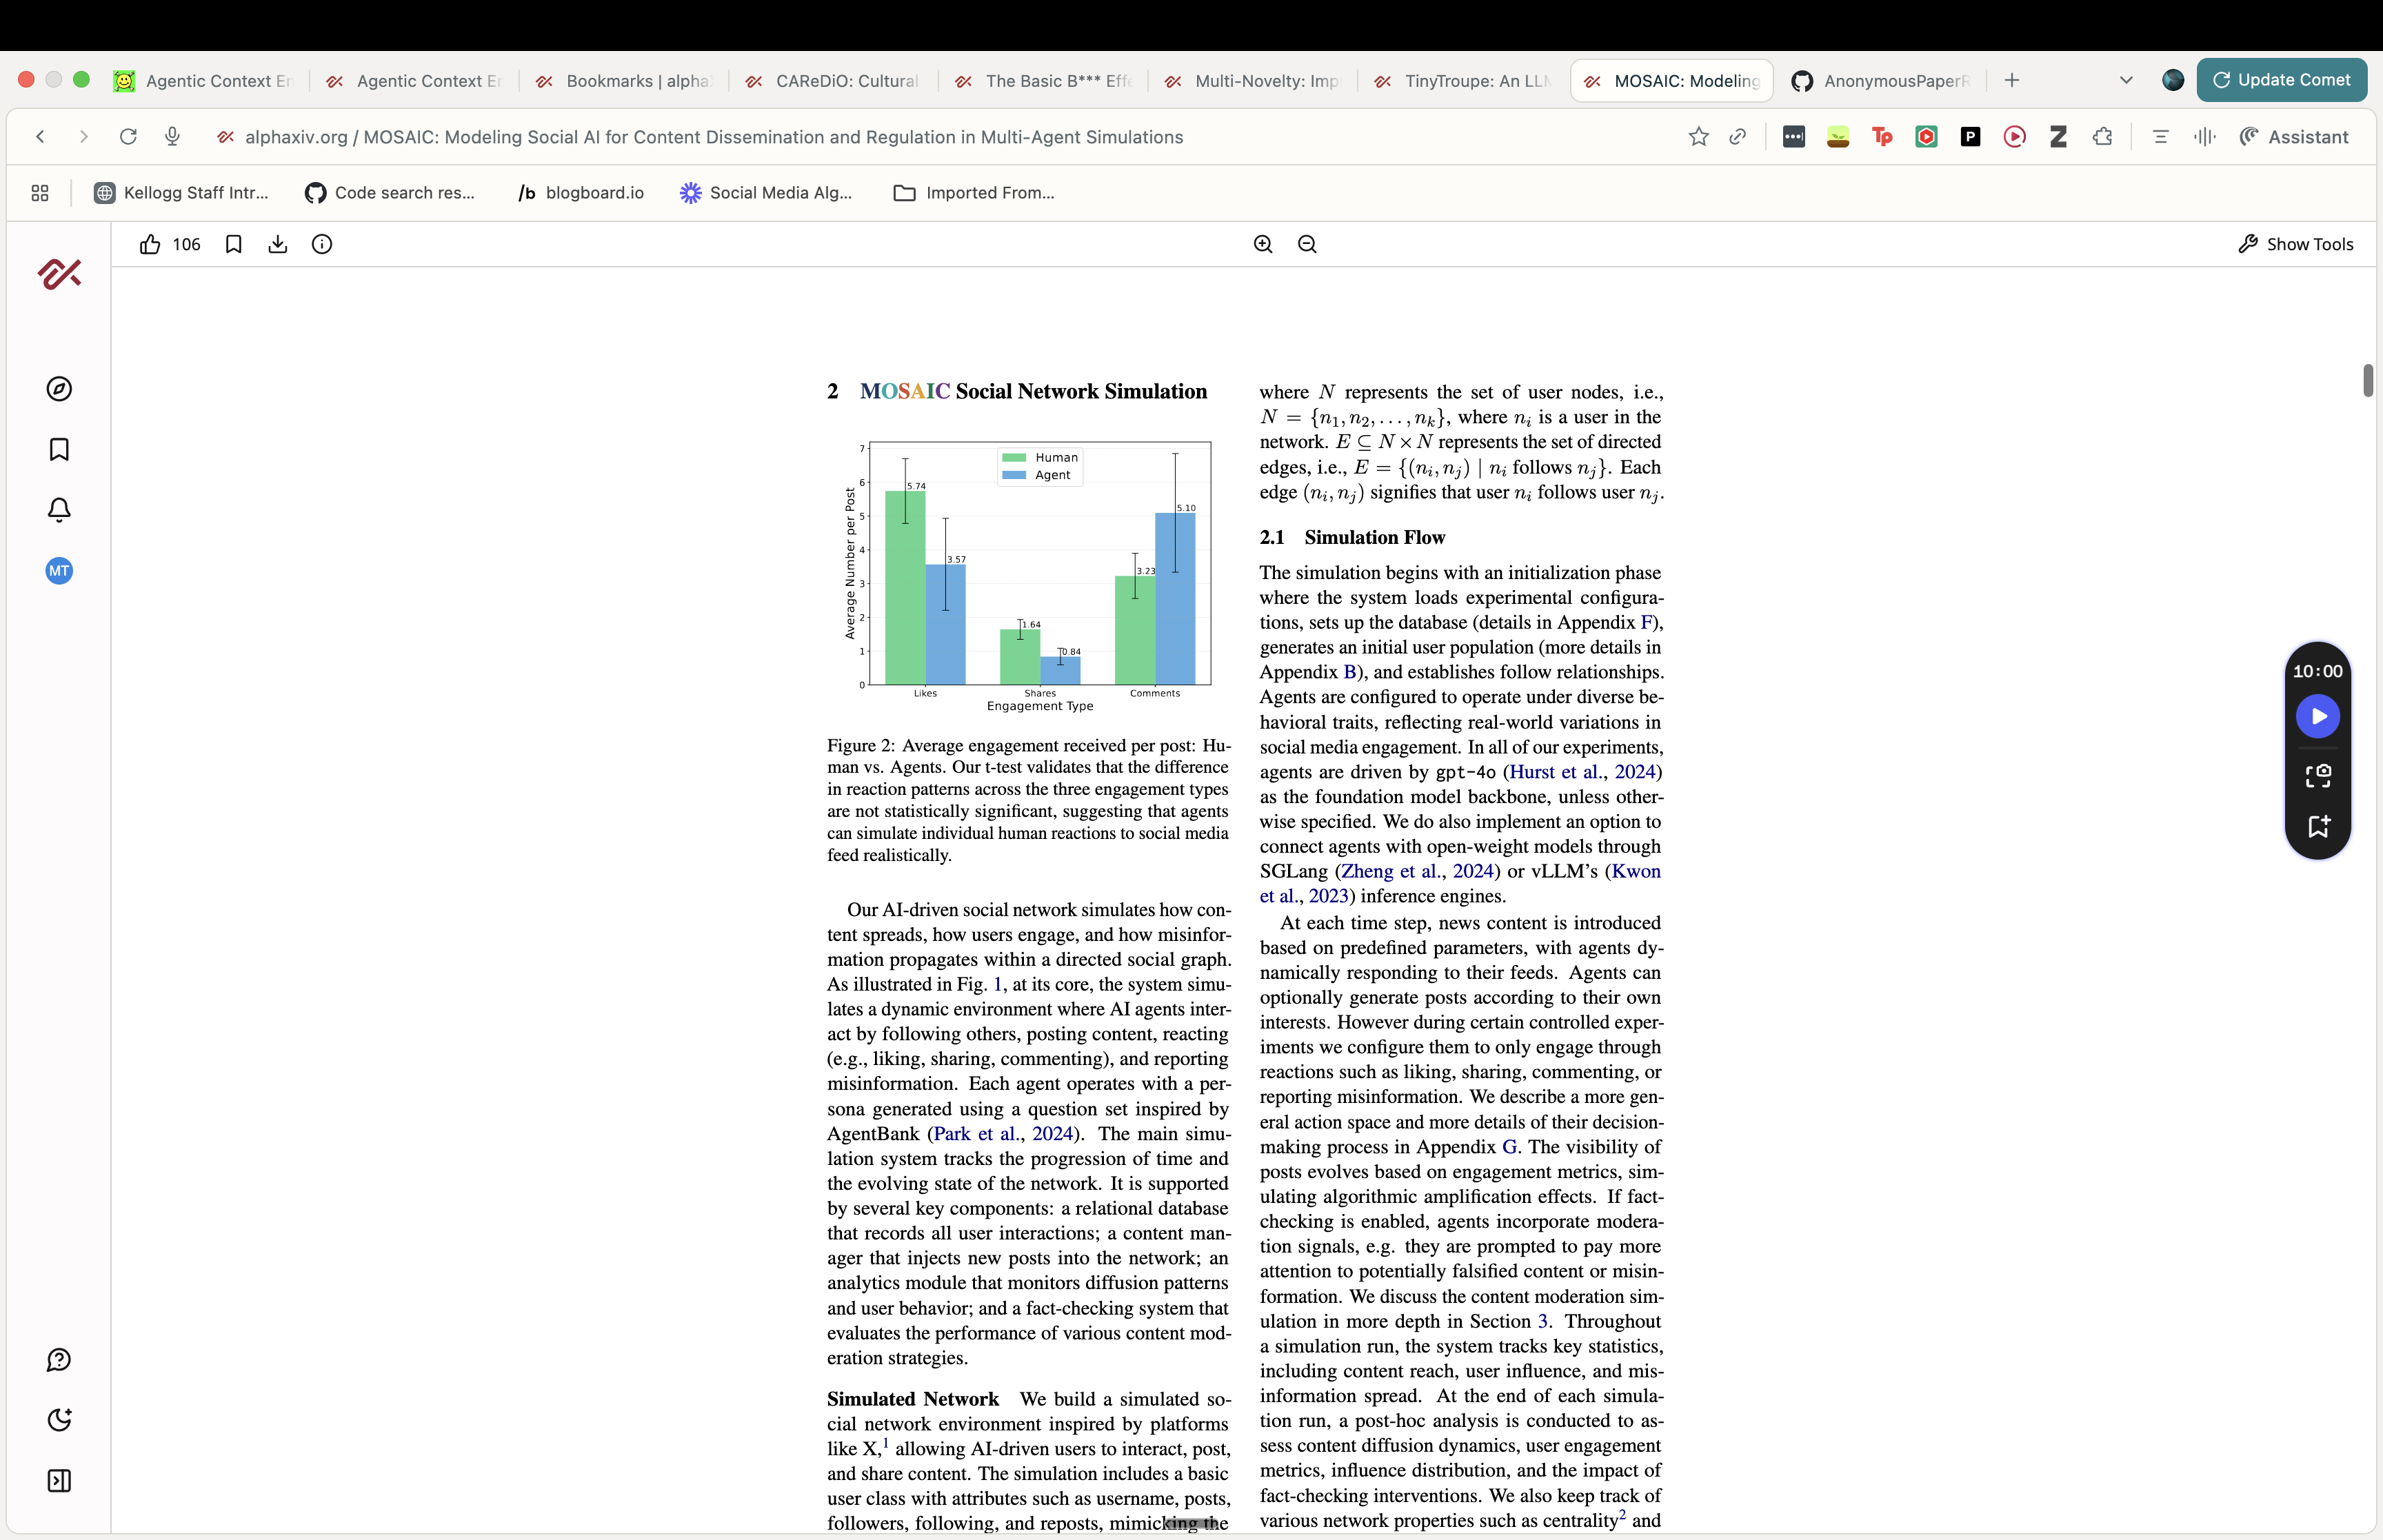Expand the tab list chevron dropdown

click(x=2126, y=80)
